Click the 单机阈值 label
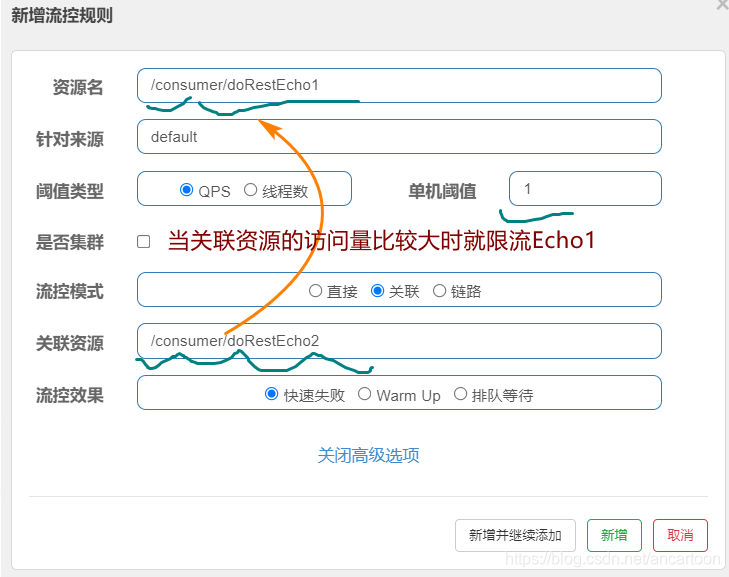Image resolution: width=729 pixels, height=577 pixels. point(442,191)
